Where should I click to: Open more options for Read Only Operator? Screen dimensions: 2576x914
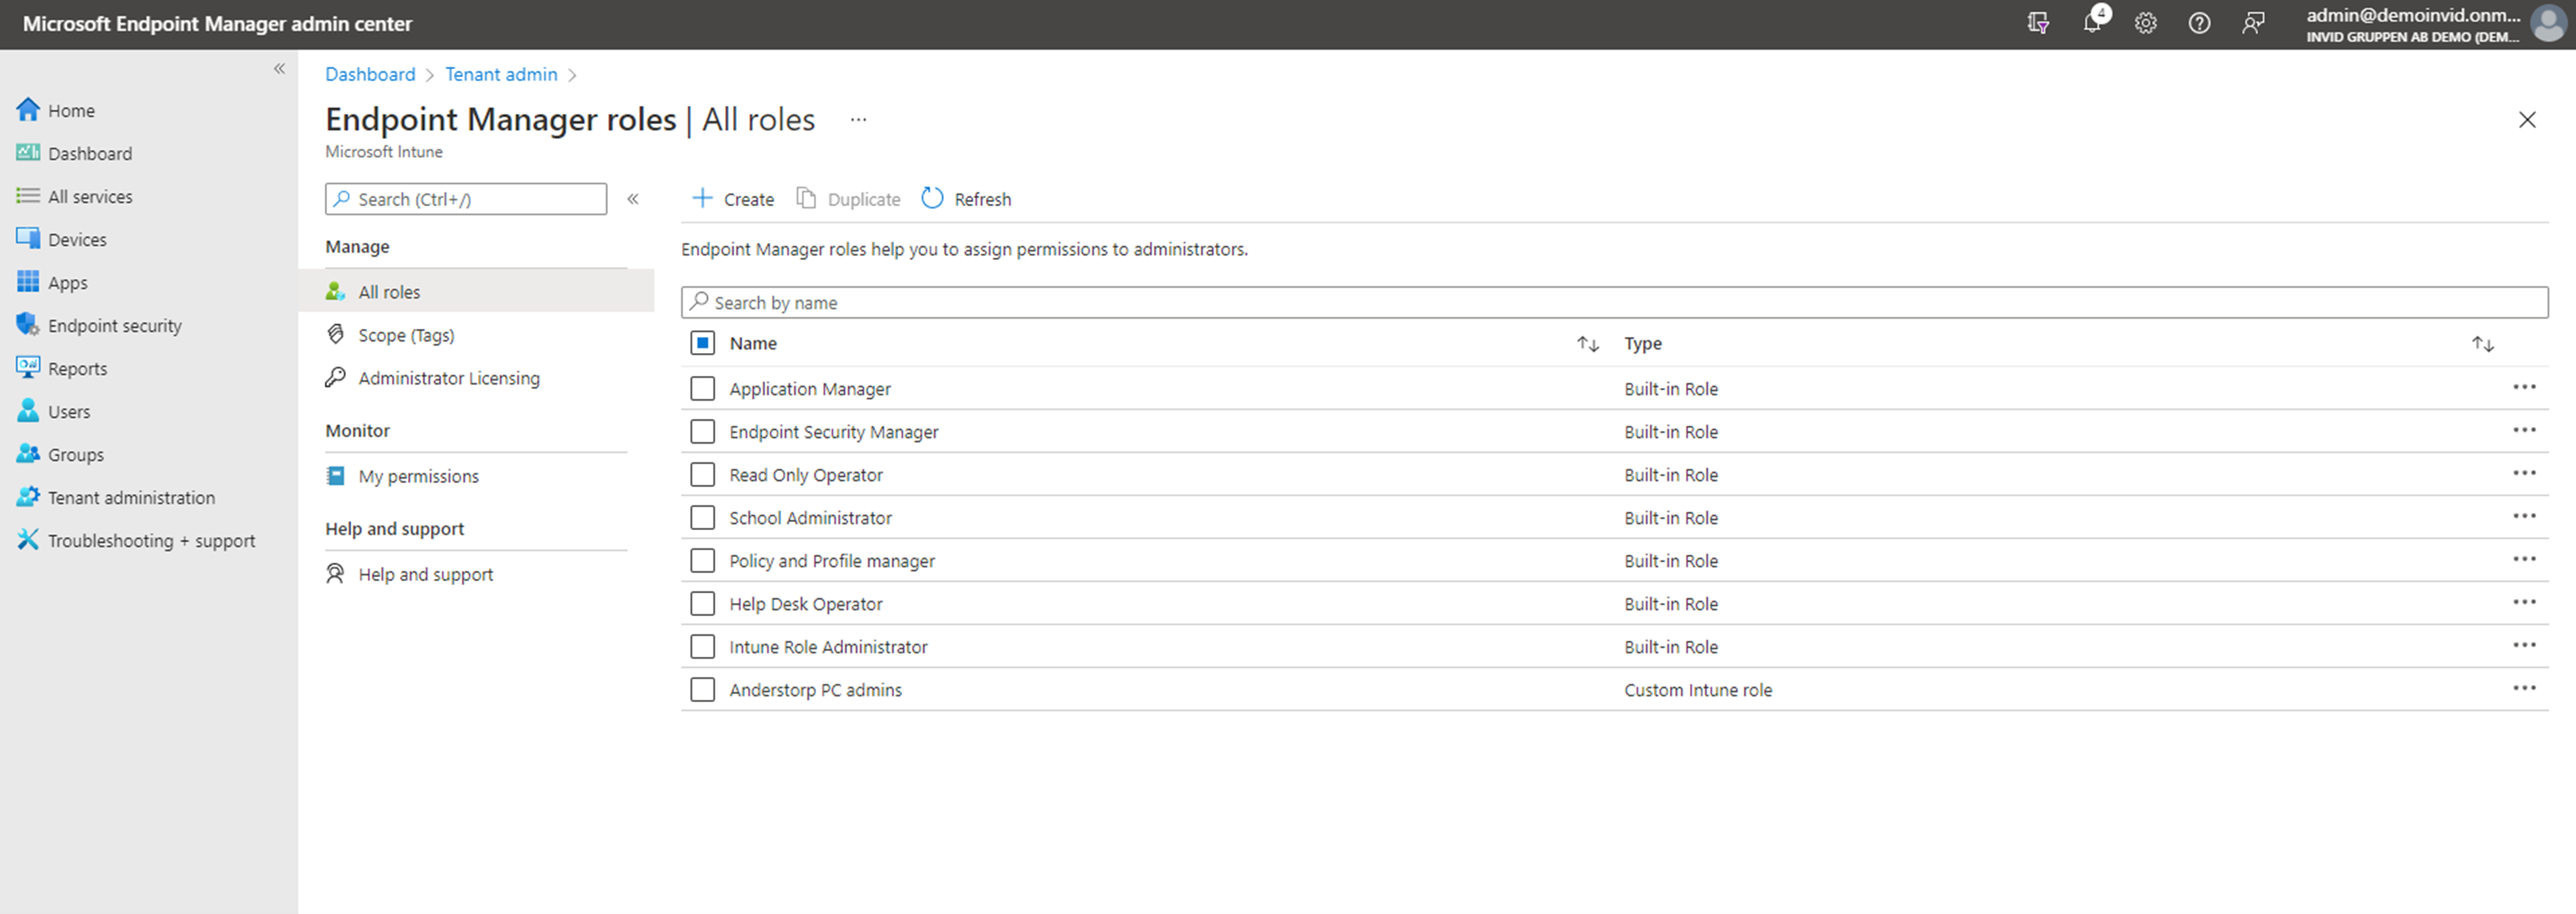(2524, 473)
